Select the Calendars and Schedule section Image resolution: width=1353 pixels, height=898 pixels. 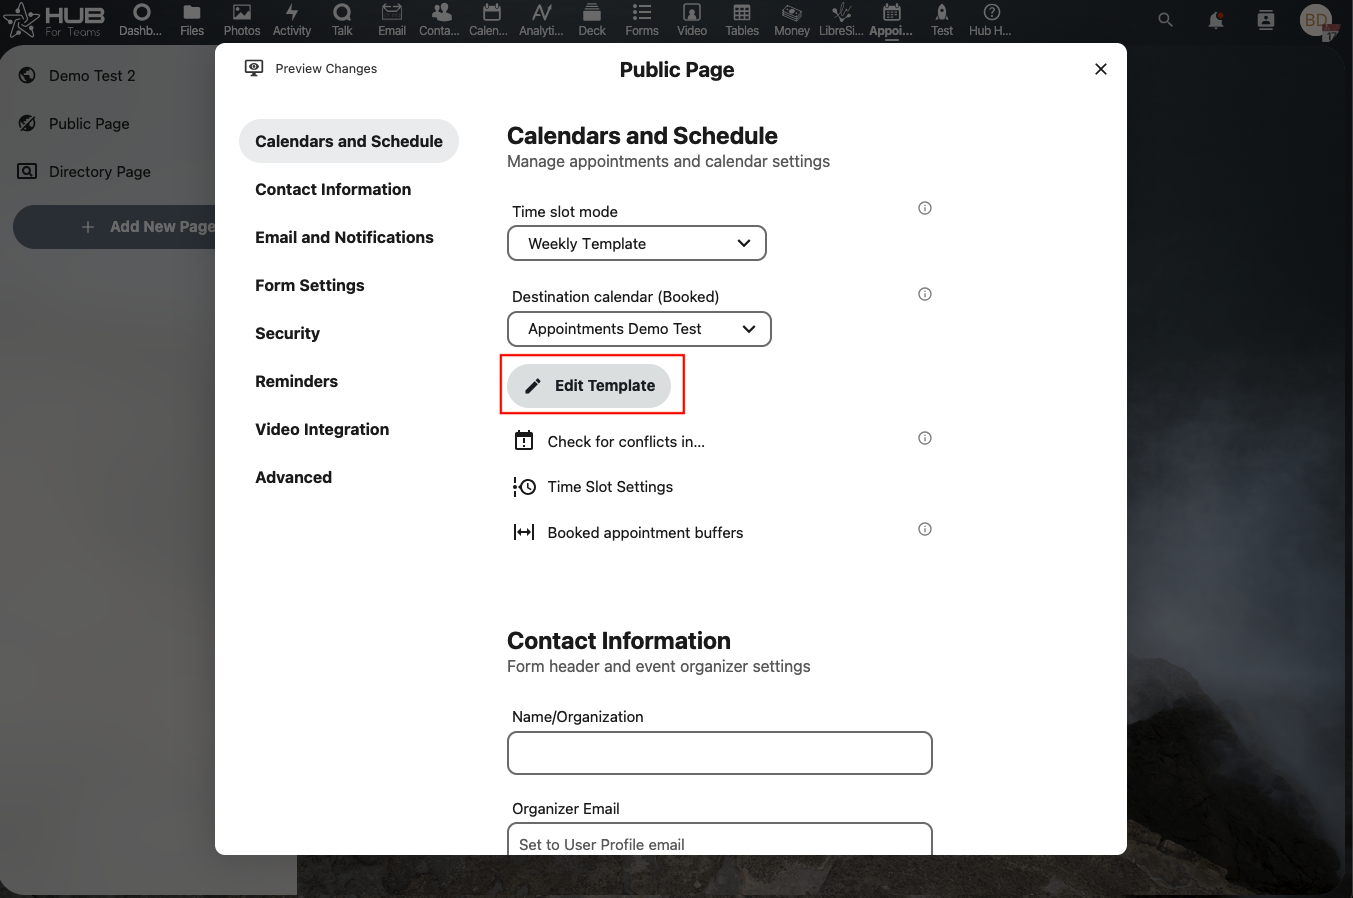click(348, 141)
